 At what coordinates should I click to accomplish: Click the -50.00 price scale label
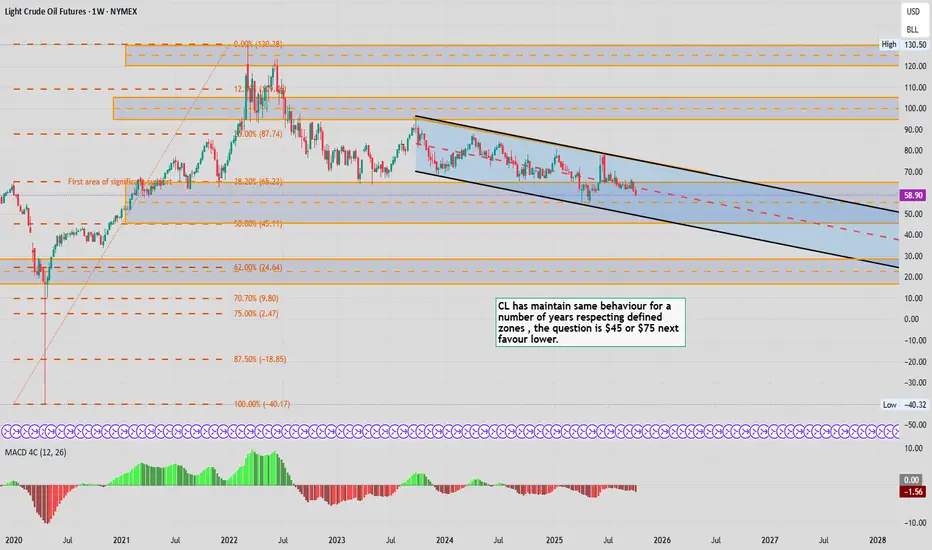[x=915, y=425]
